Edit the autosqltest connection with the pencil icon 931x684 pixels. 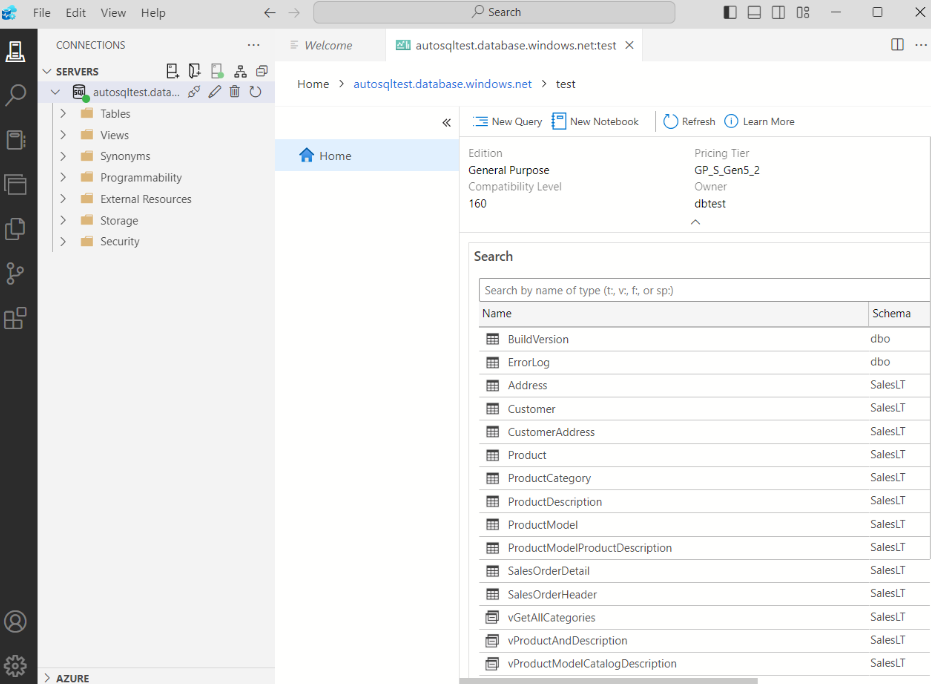pos(214,91)
